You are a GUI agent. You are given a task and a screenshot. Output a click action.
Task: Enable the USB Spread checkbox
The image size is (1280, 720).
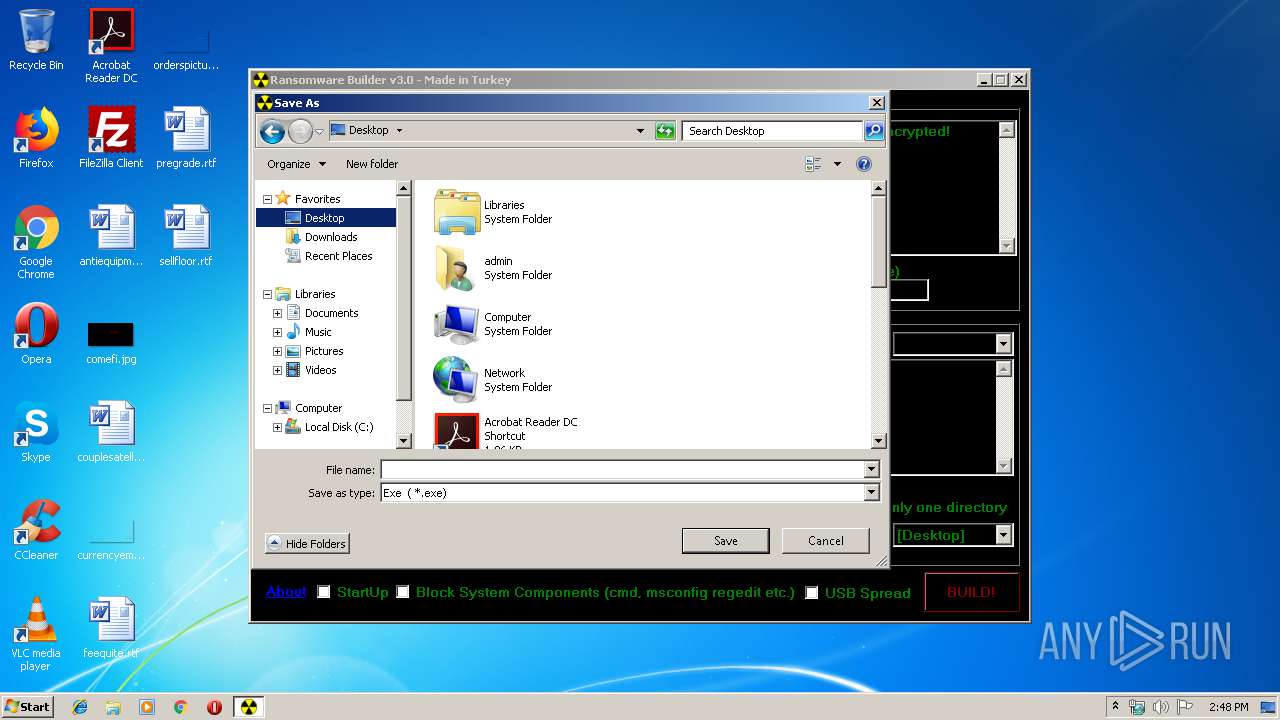tap(812, 593)
